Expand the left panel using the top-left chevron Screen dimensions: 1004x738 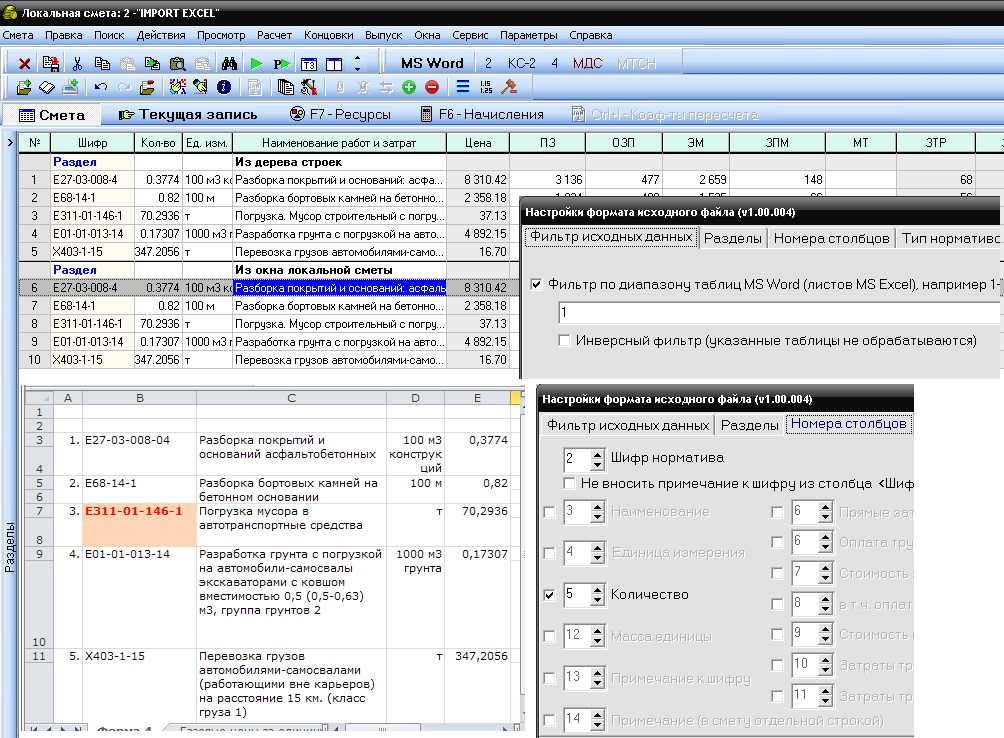10,143
